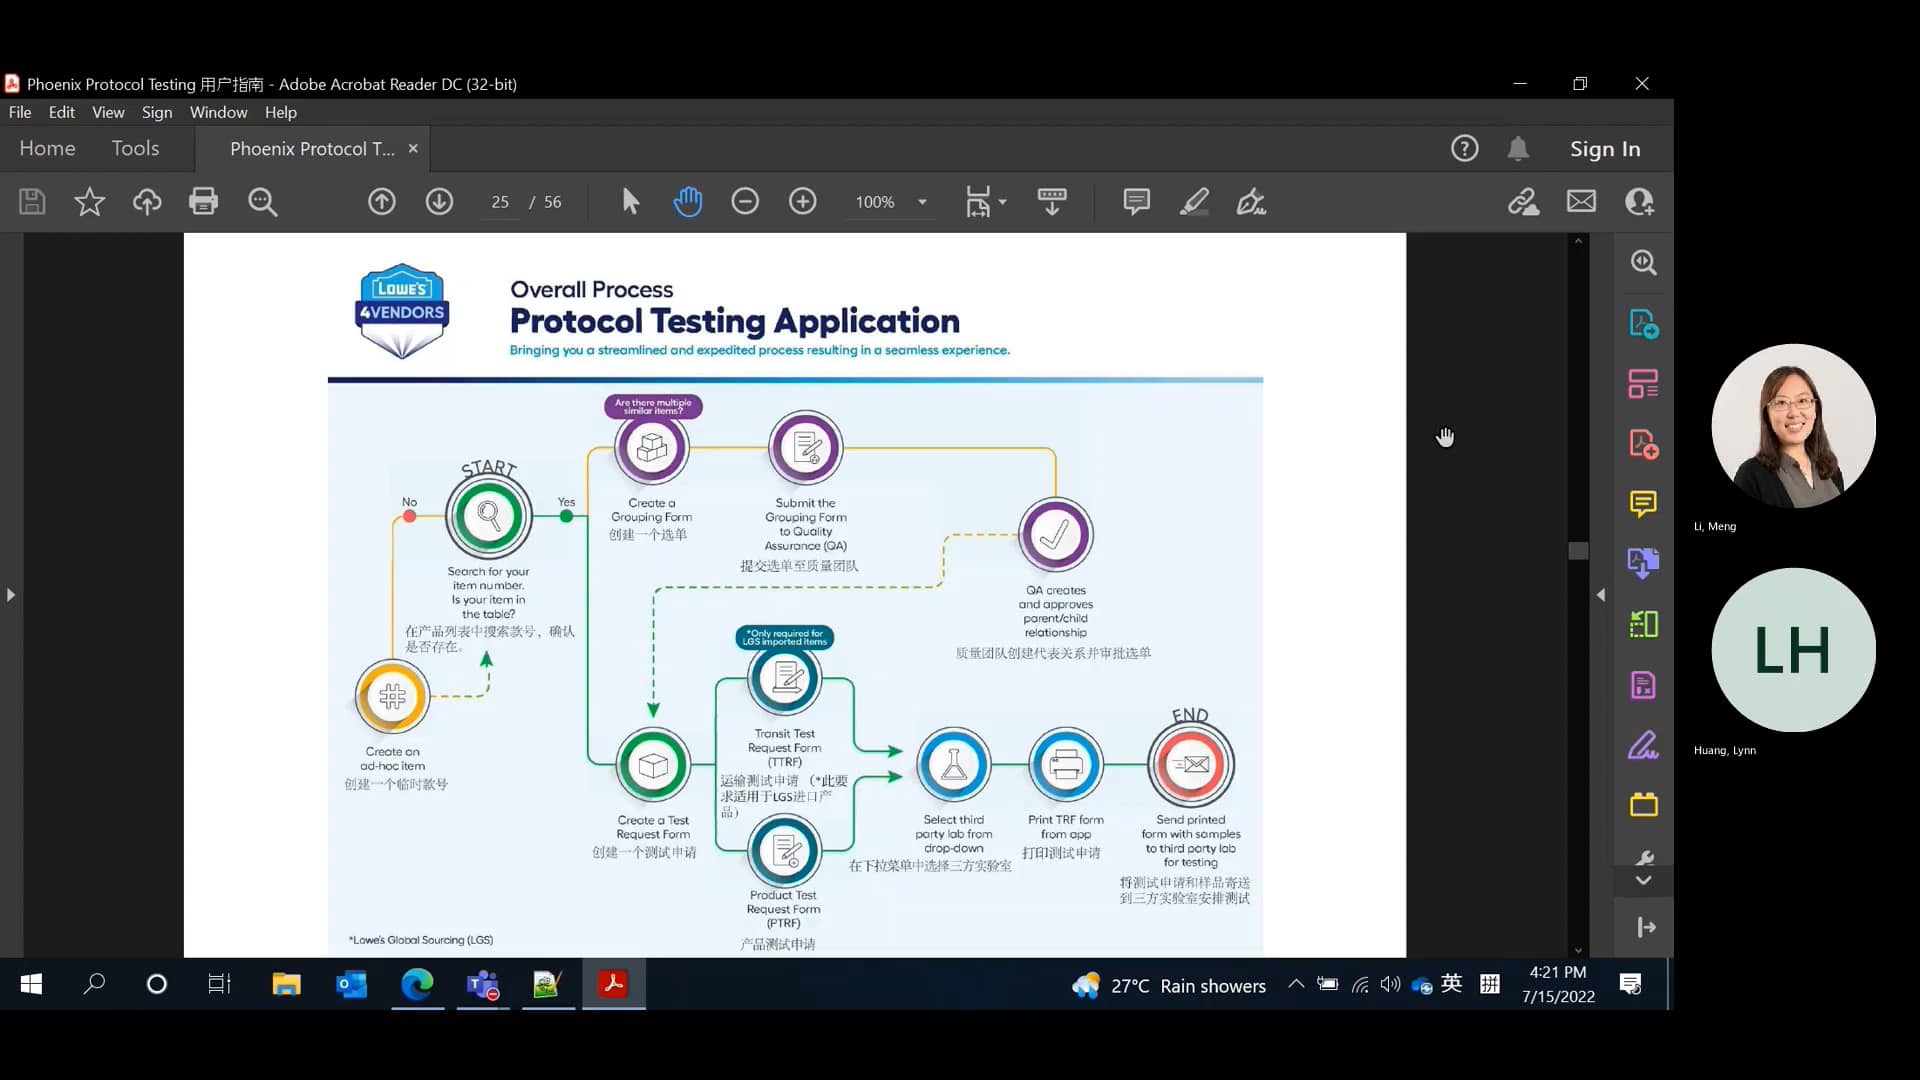Select the Hand pan tool
The width and height of the screenshot is (1920, 1080).
pos(687,202)
